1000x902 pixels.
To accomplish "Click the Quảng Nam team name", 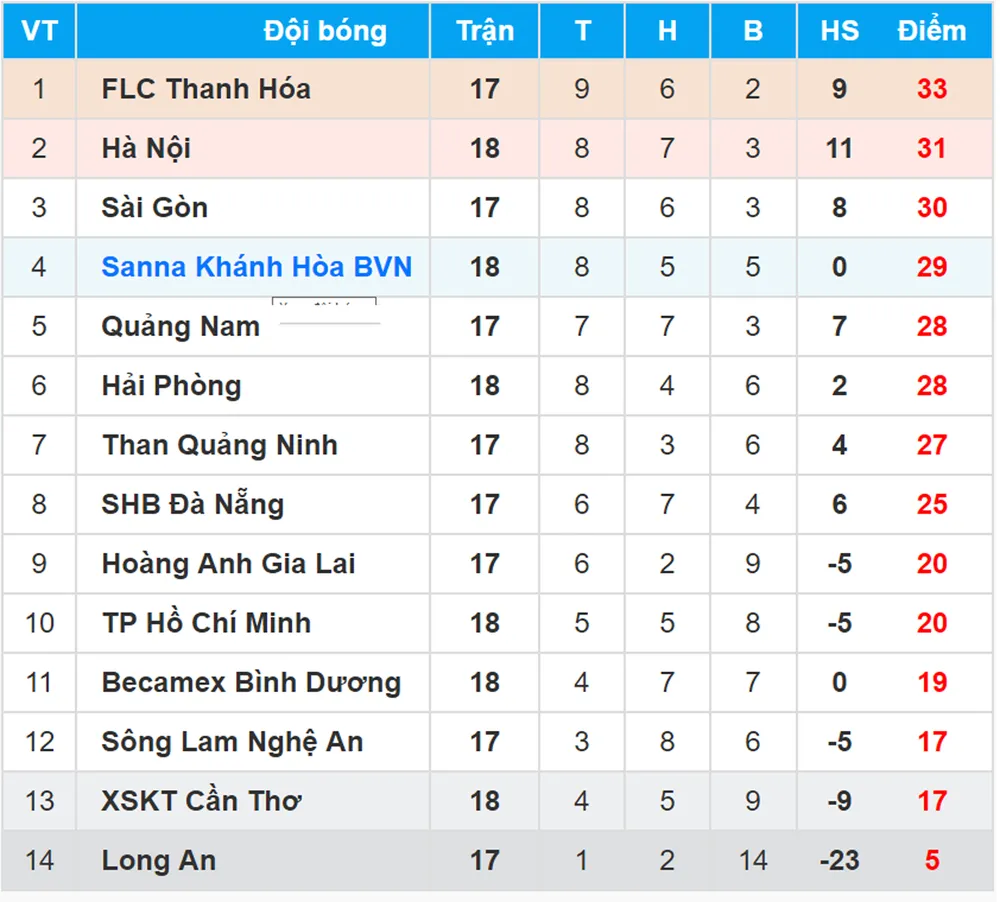I will point(180,327).
